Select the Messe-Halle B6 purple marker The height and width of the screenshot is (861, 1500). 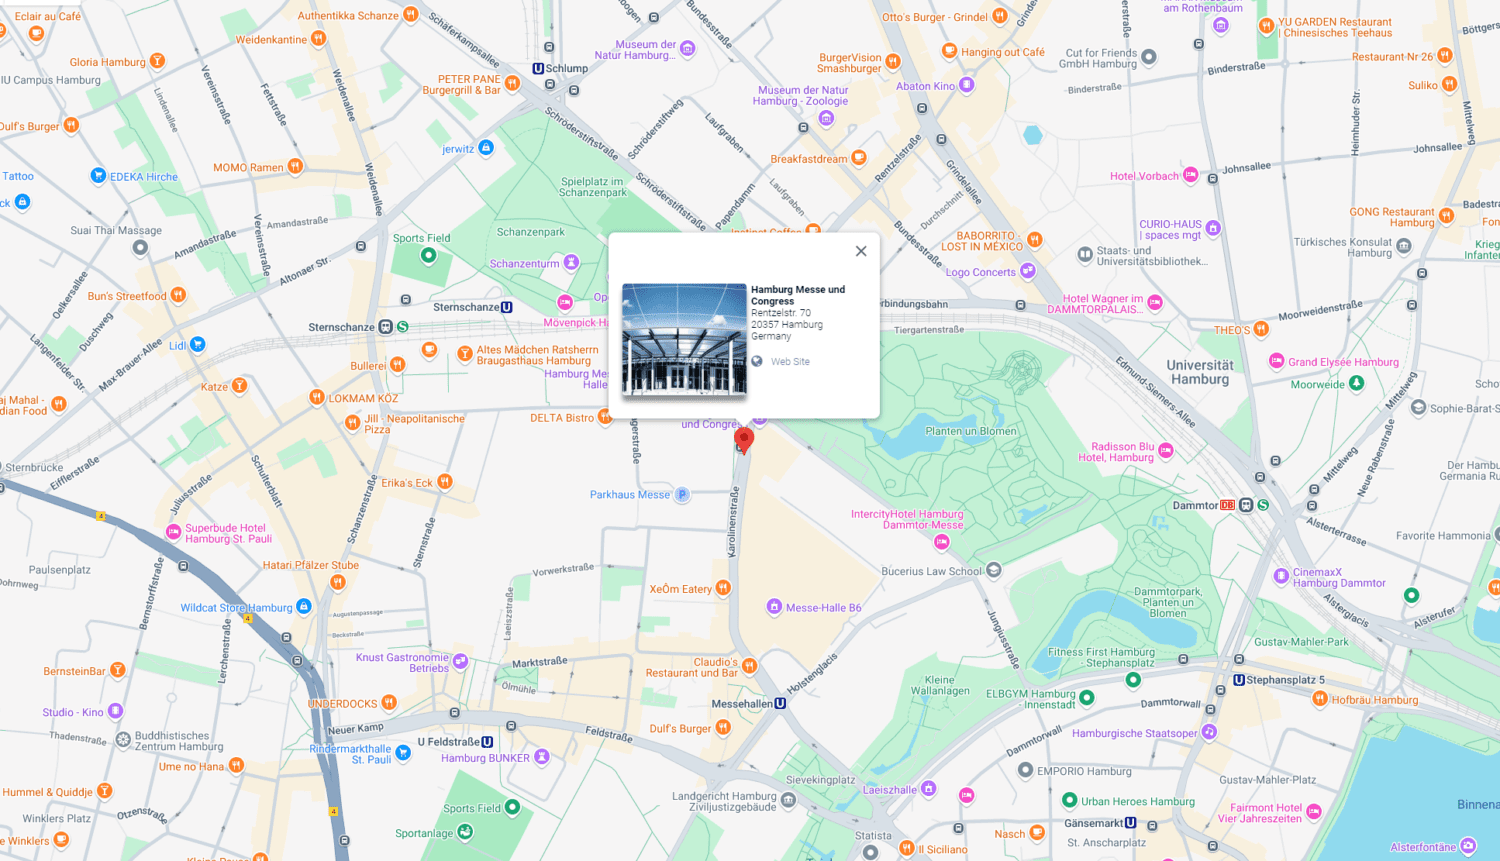point(774,607)
